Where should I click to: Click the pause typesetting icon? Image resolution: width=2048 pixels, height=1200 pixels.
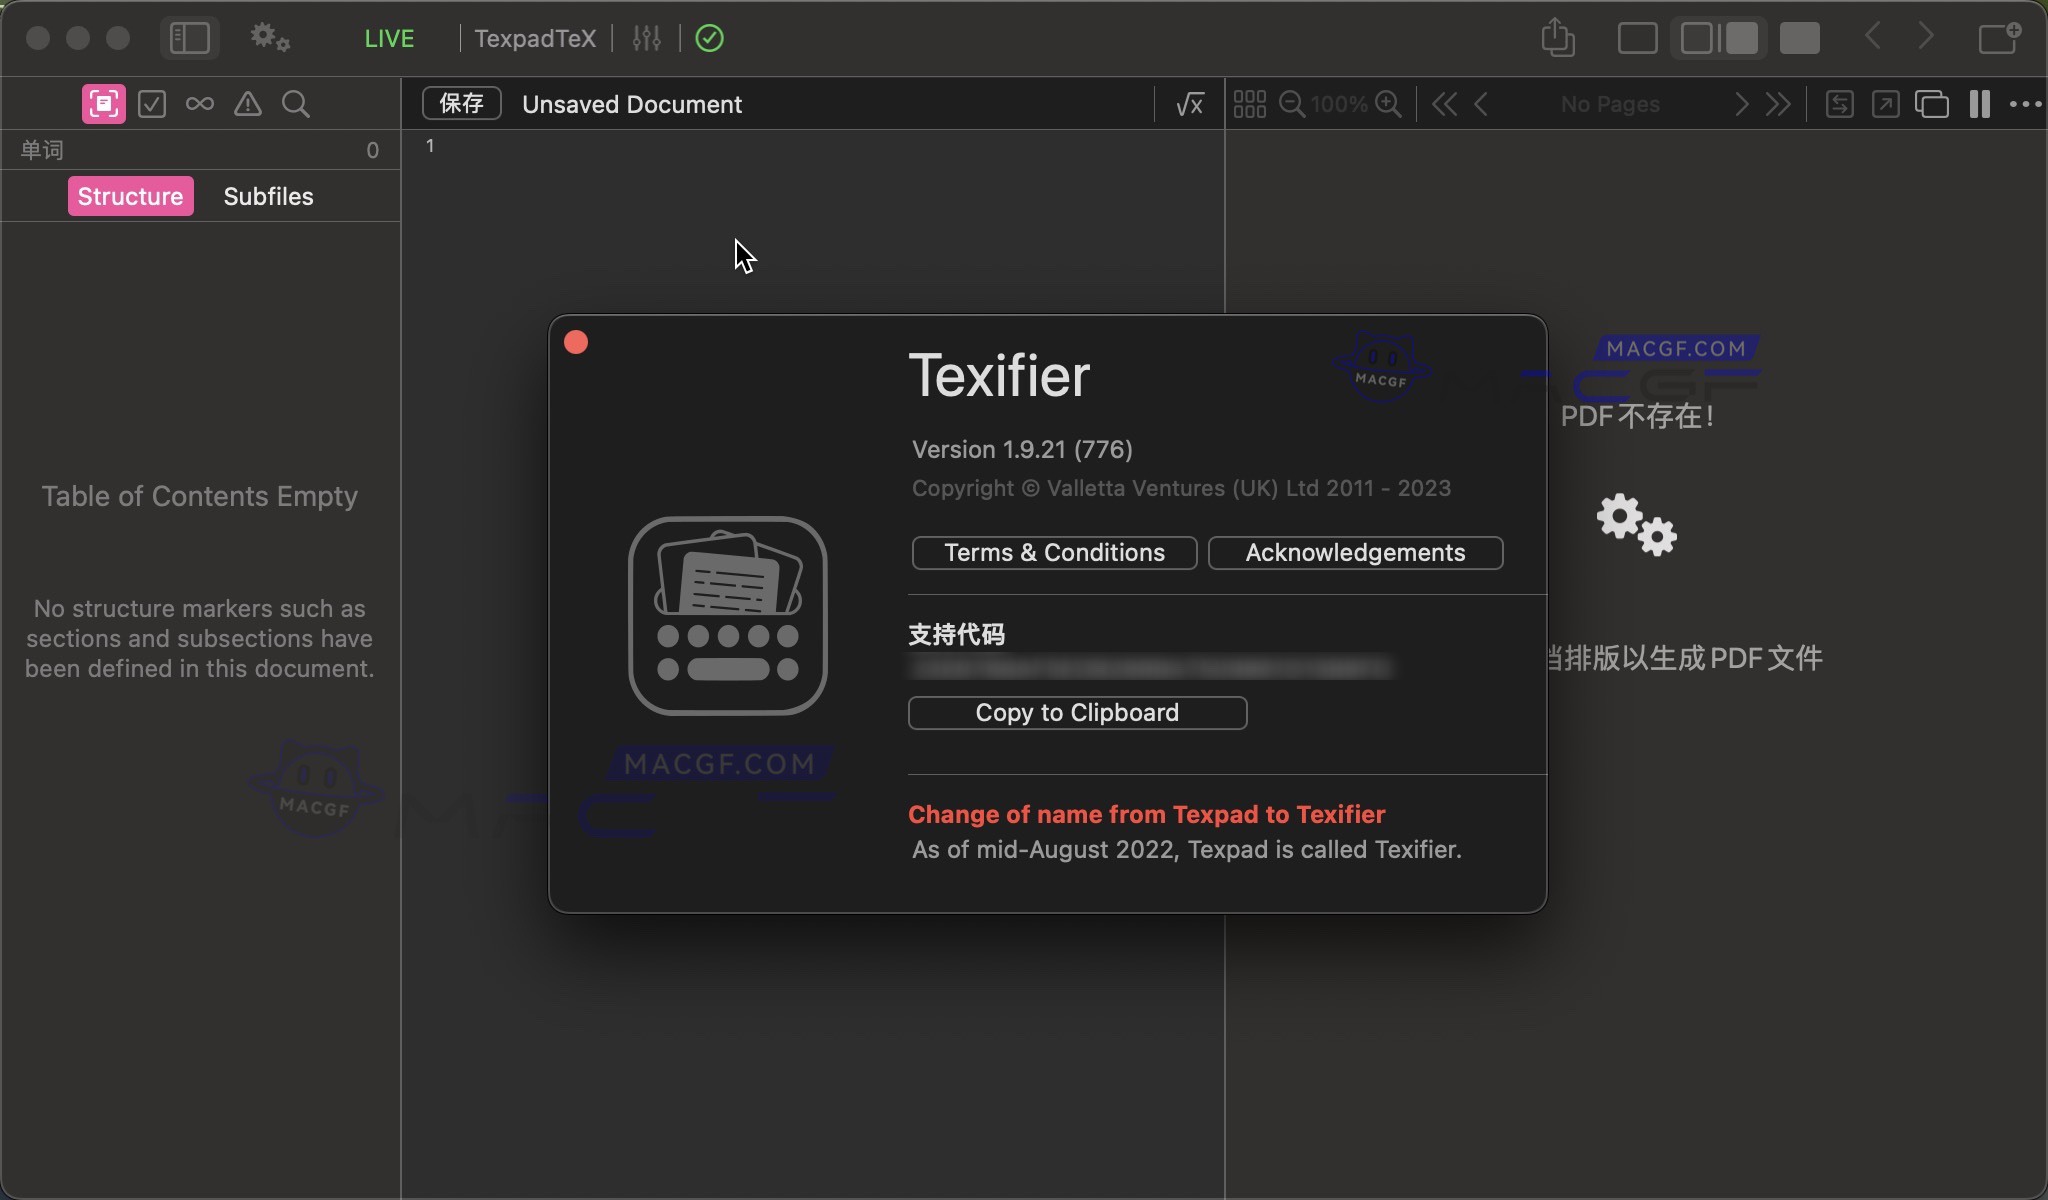click(1979, 104)
